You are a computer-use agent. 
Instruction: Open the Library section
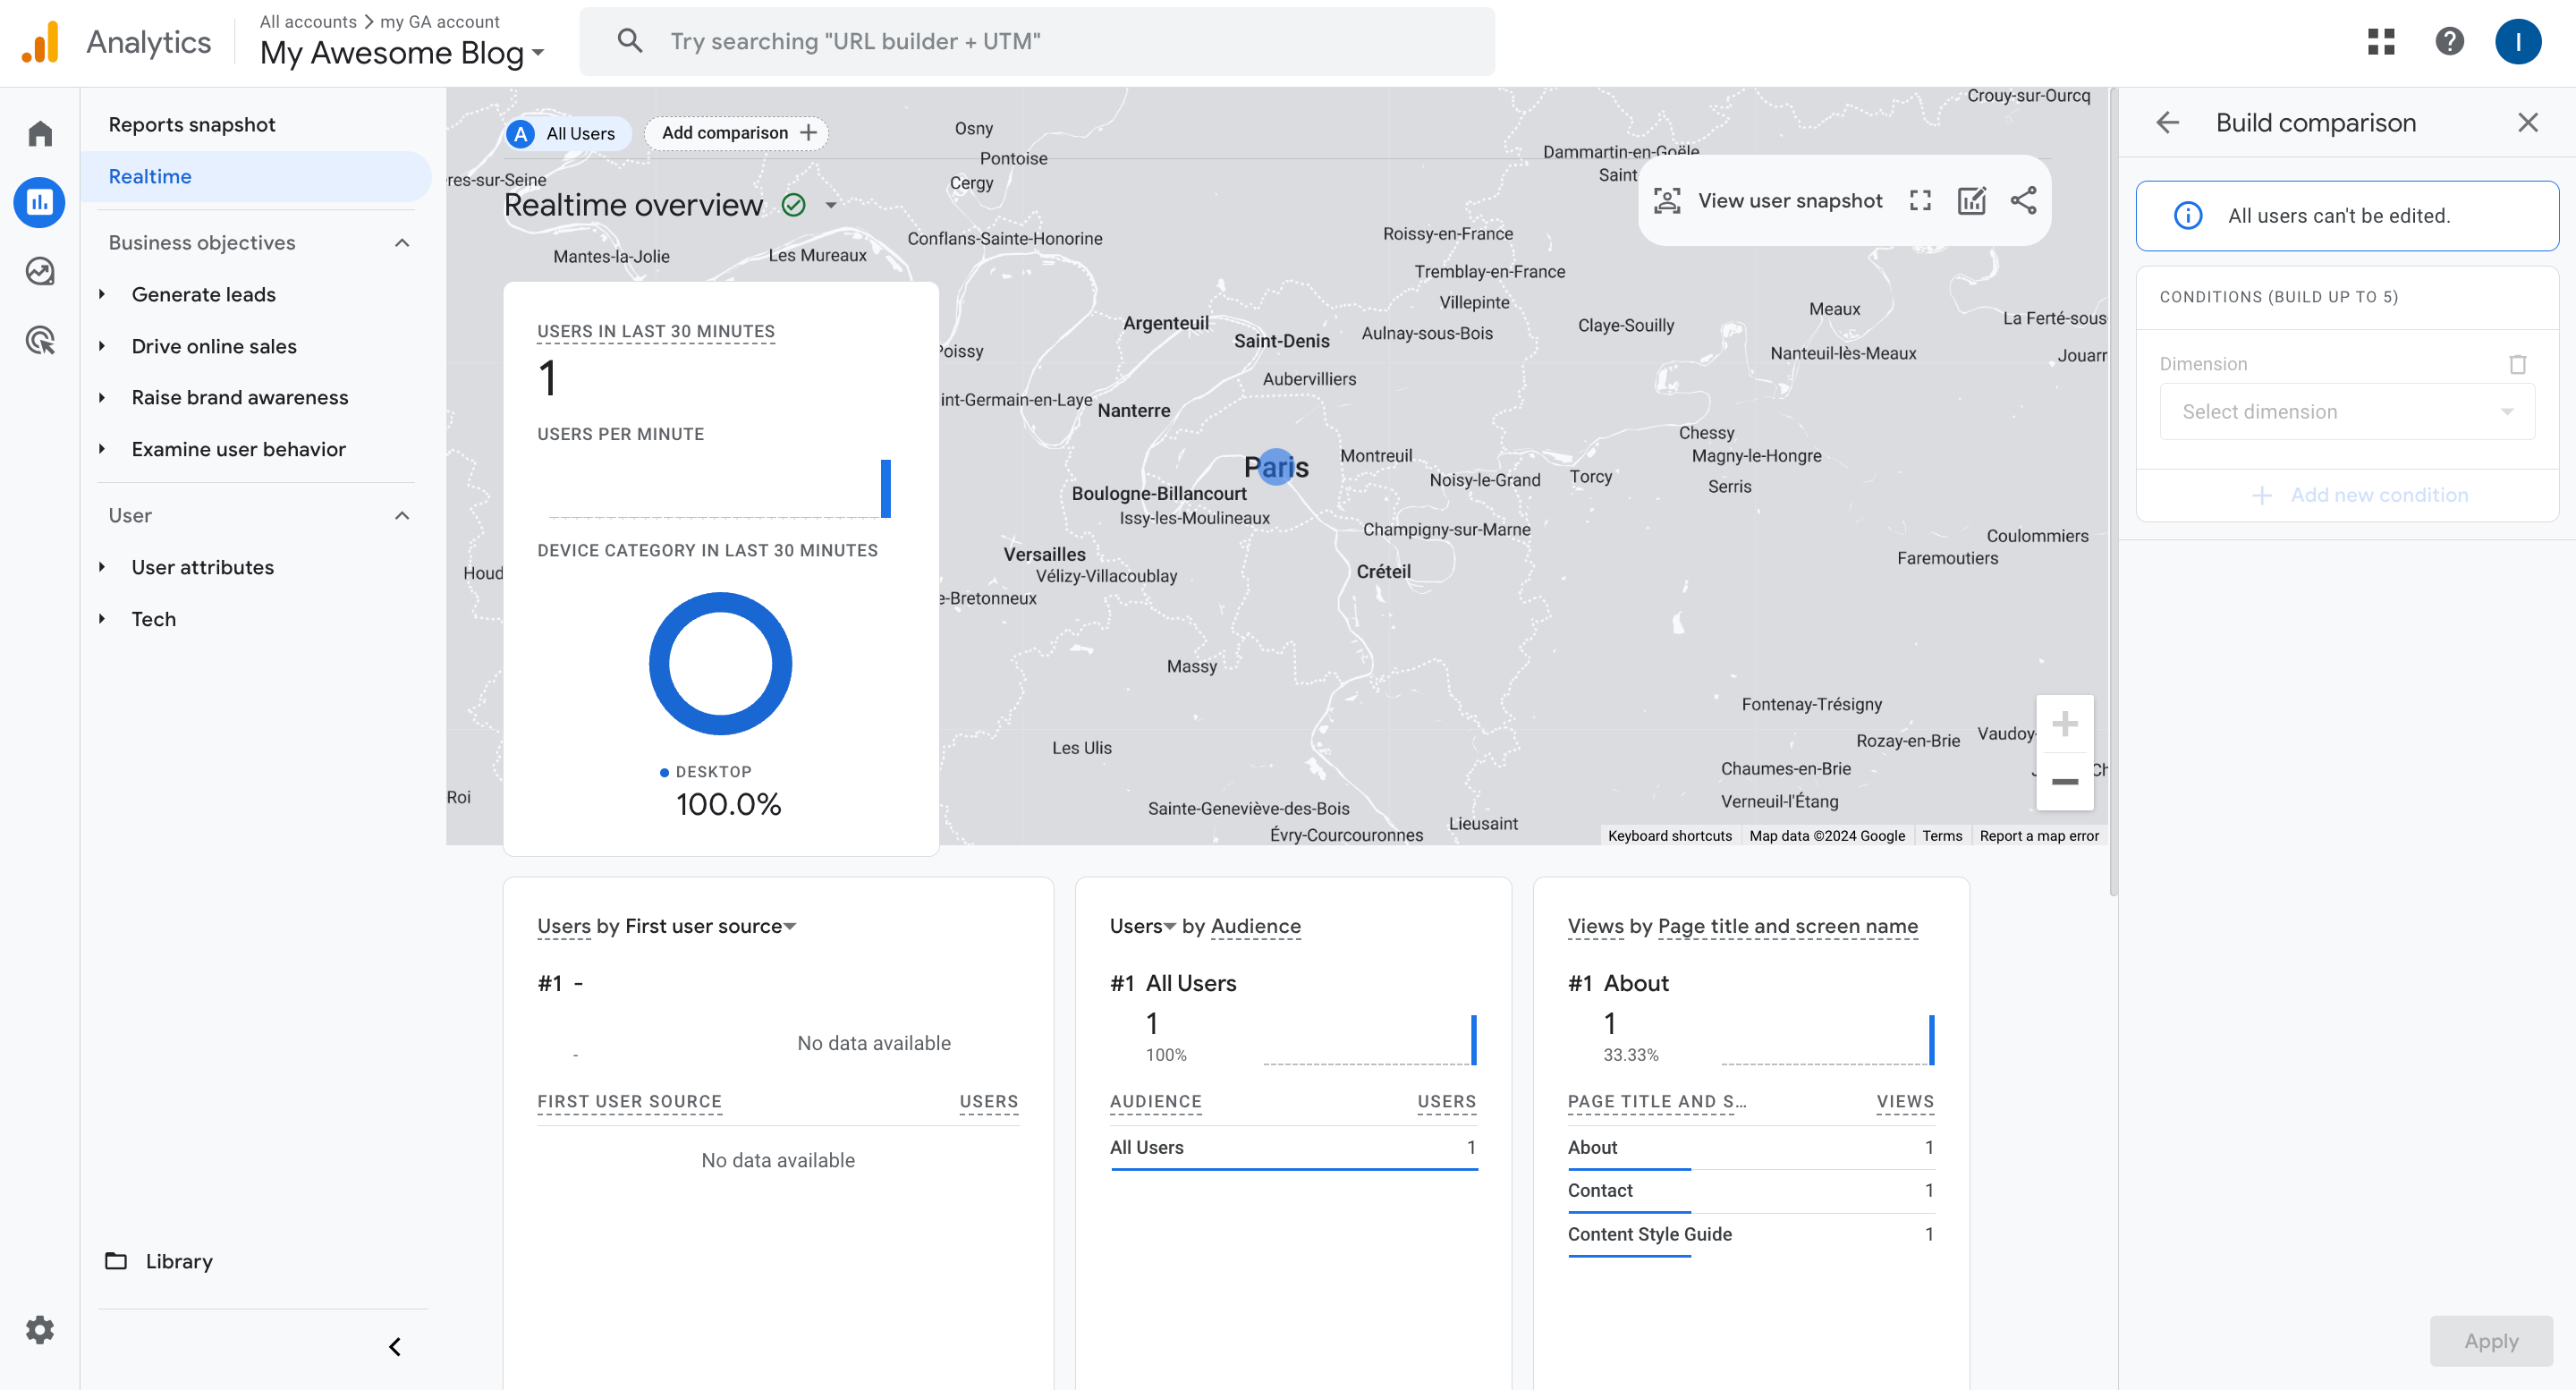pyautogui.click(x=179, y=1261)
